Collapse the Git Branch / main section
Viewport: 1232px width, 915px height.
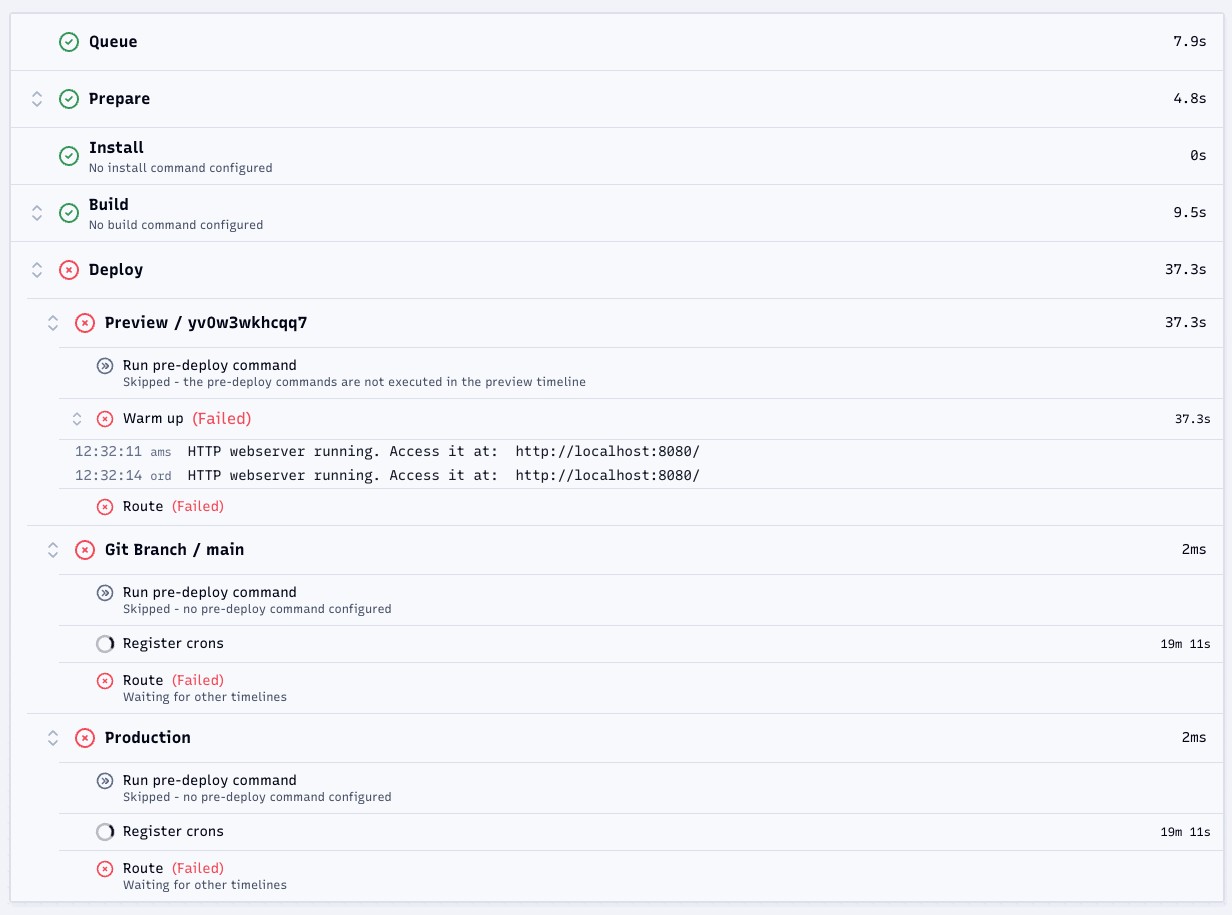pos(53,550)
